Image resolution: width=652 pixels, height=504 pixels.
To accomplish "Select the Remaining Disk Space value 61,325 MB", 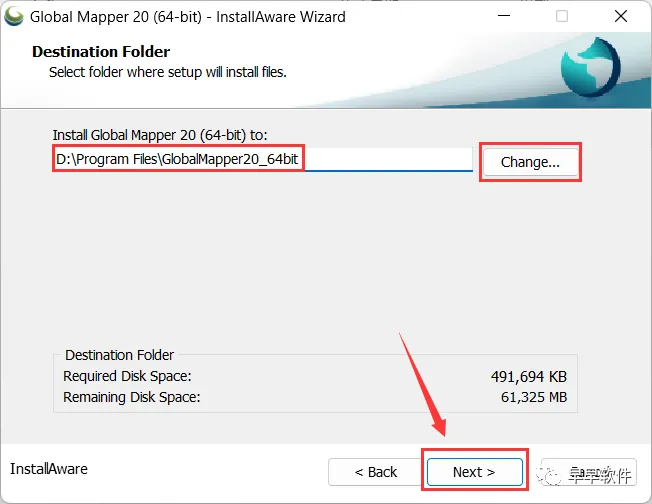I will pos(533,397).
